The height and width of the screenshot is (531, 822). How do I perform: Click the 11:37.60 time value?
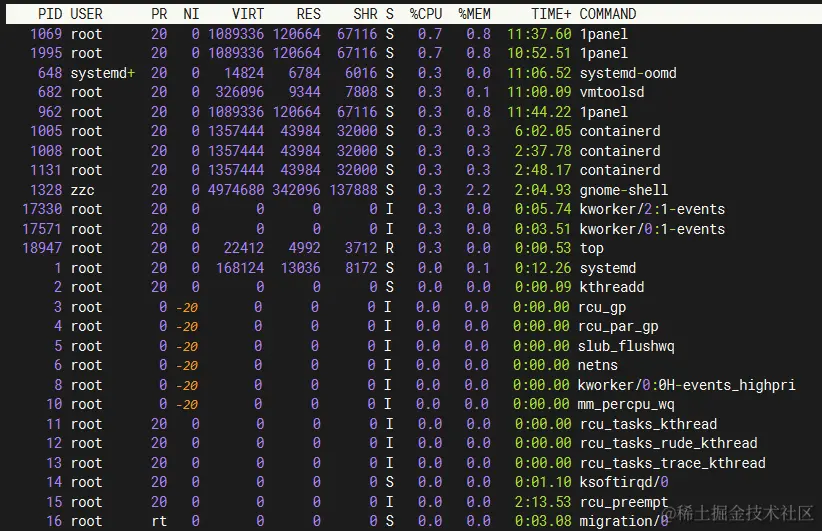539,34
